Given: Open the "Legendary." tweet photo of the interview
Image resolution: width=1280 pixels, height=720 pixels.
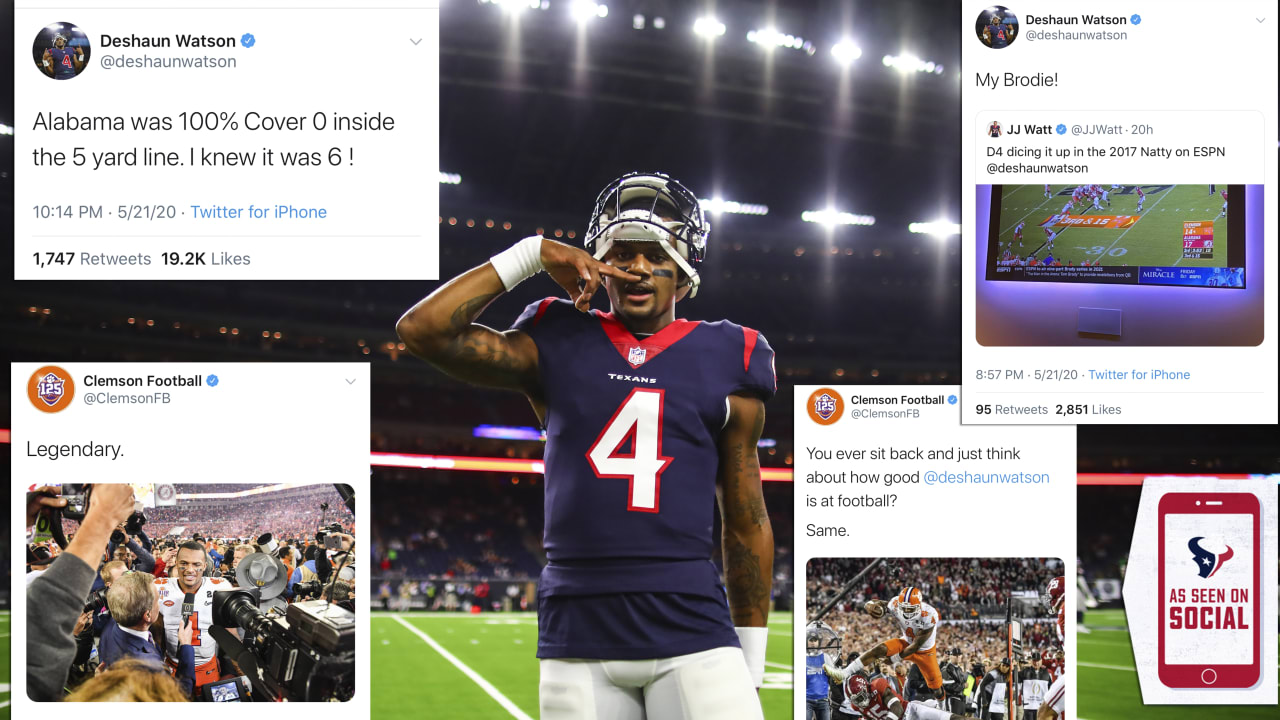Looking at the screenshot, I should (x=190, y=592).
